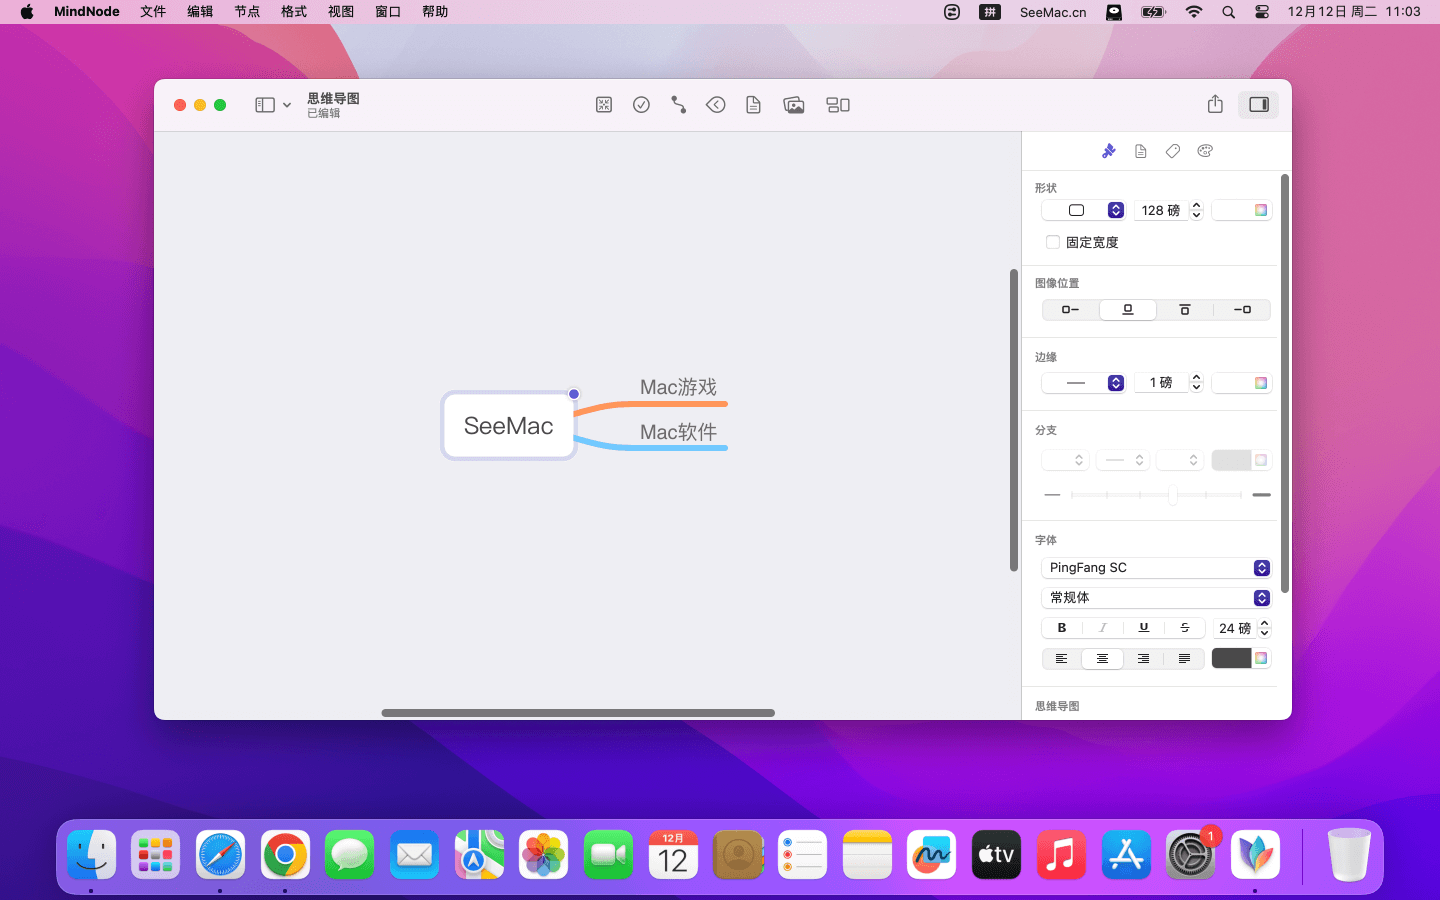Click the image picker toolbar icon
The height and width of the screenshot is (900, 1440).
tap(794, 105)
